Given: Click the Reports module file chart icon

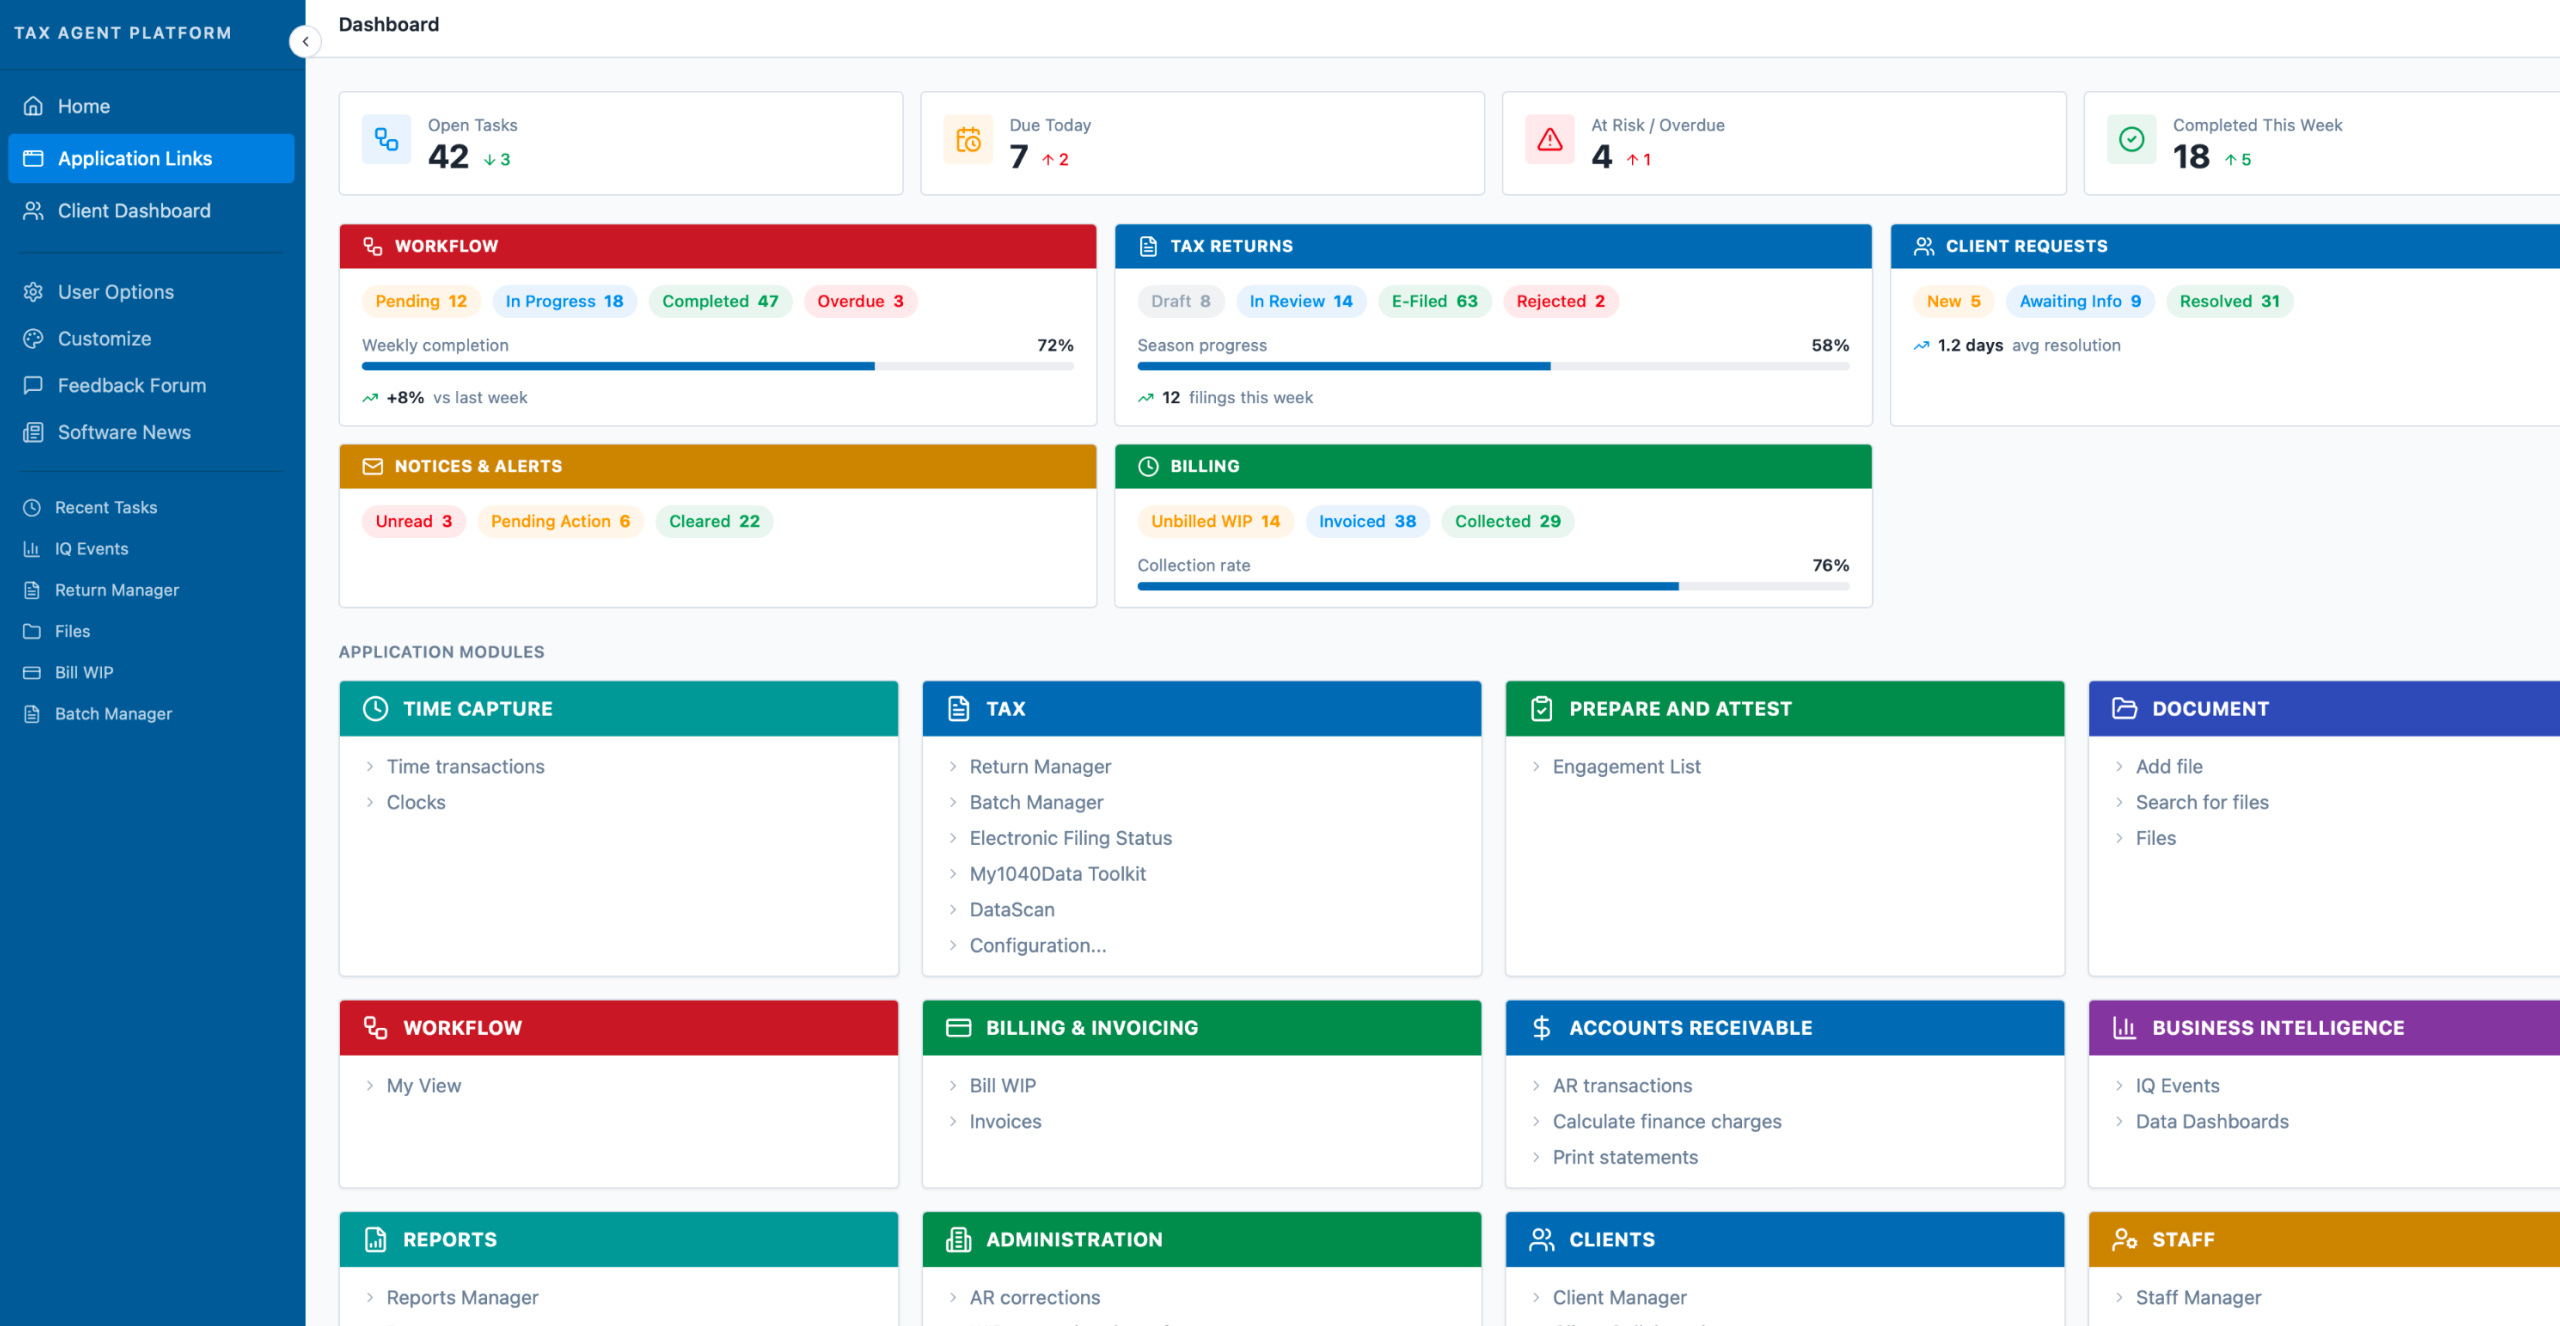Looking at the screenshot, I should (x=375, y=1240).
